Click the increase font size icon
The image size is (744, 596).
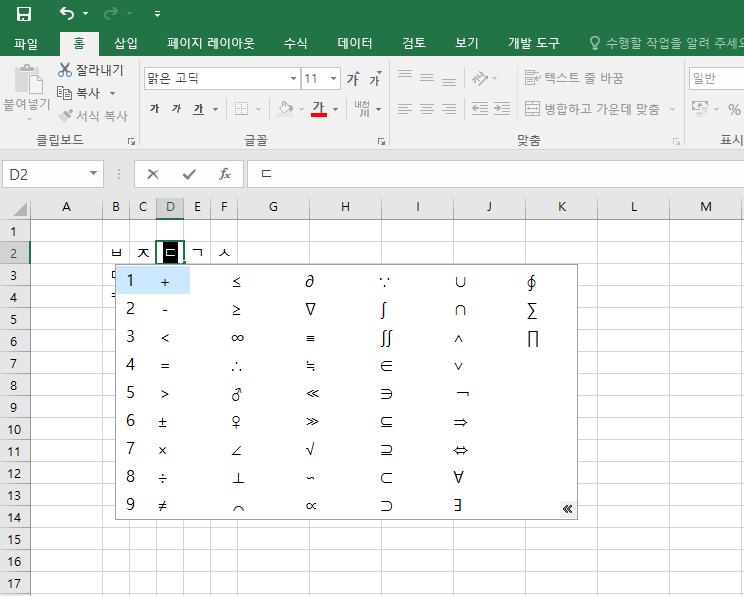pyautogui.click(x=353, y=78)
